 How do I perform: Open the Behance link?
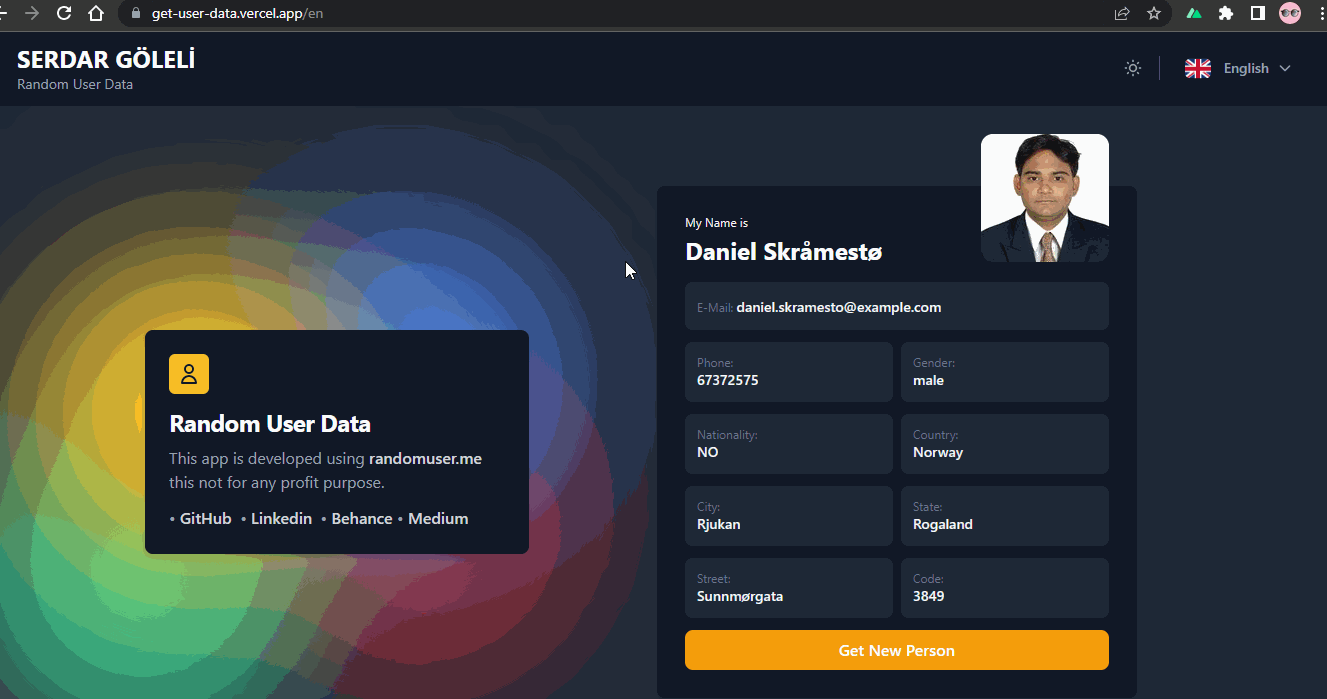click(362, 518)
